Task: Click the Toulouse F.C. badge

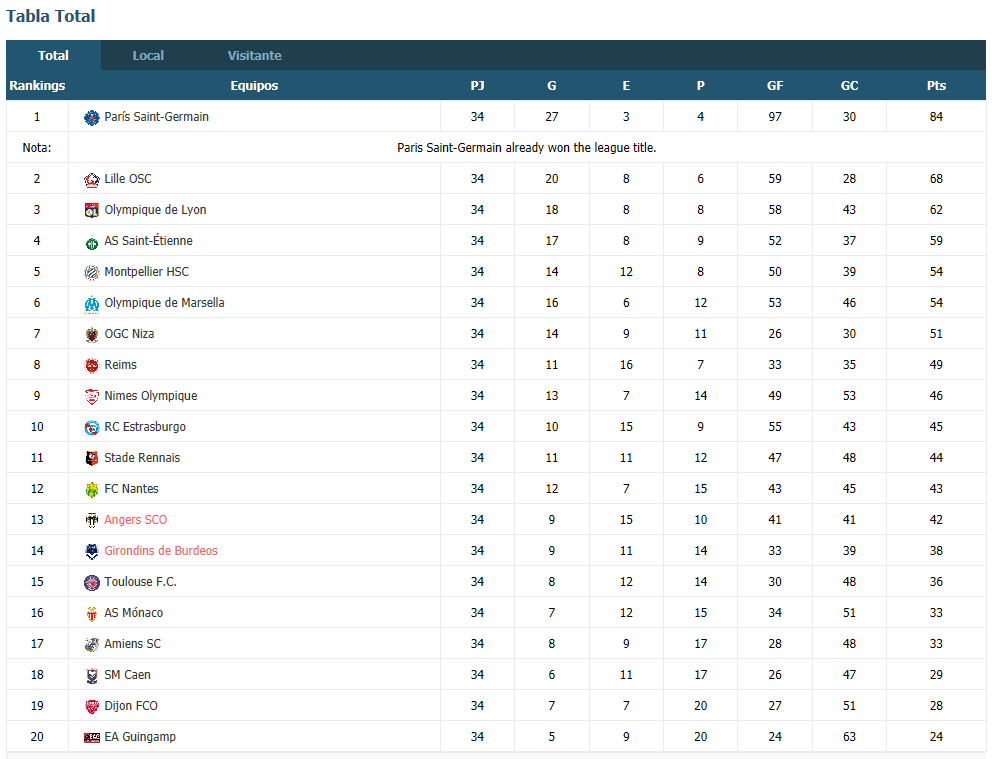Action: (92, 583)
